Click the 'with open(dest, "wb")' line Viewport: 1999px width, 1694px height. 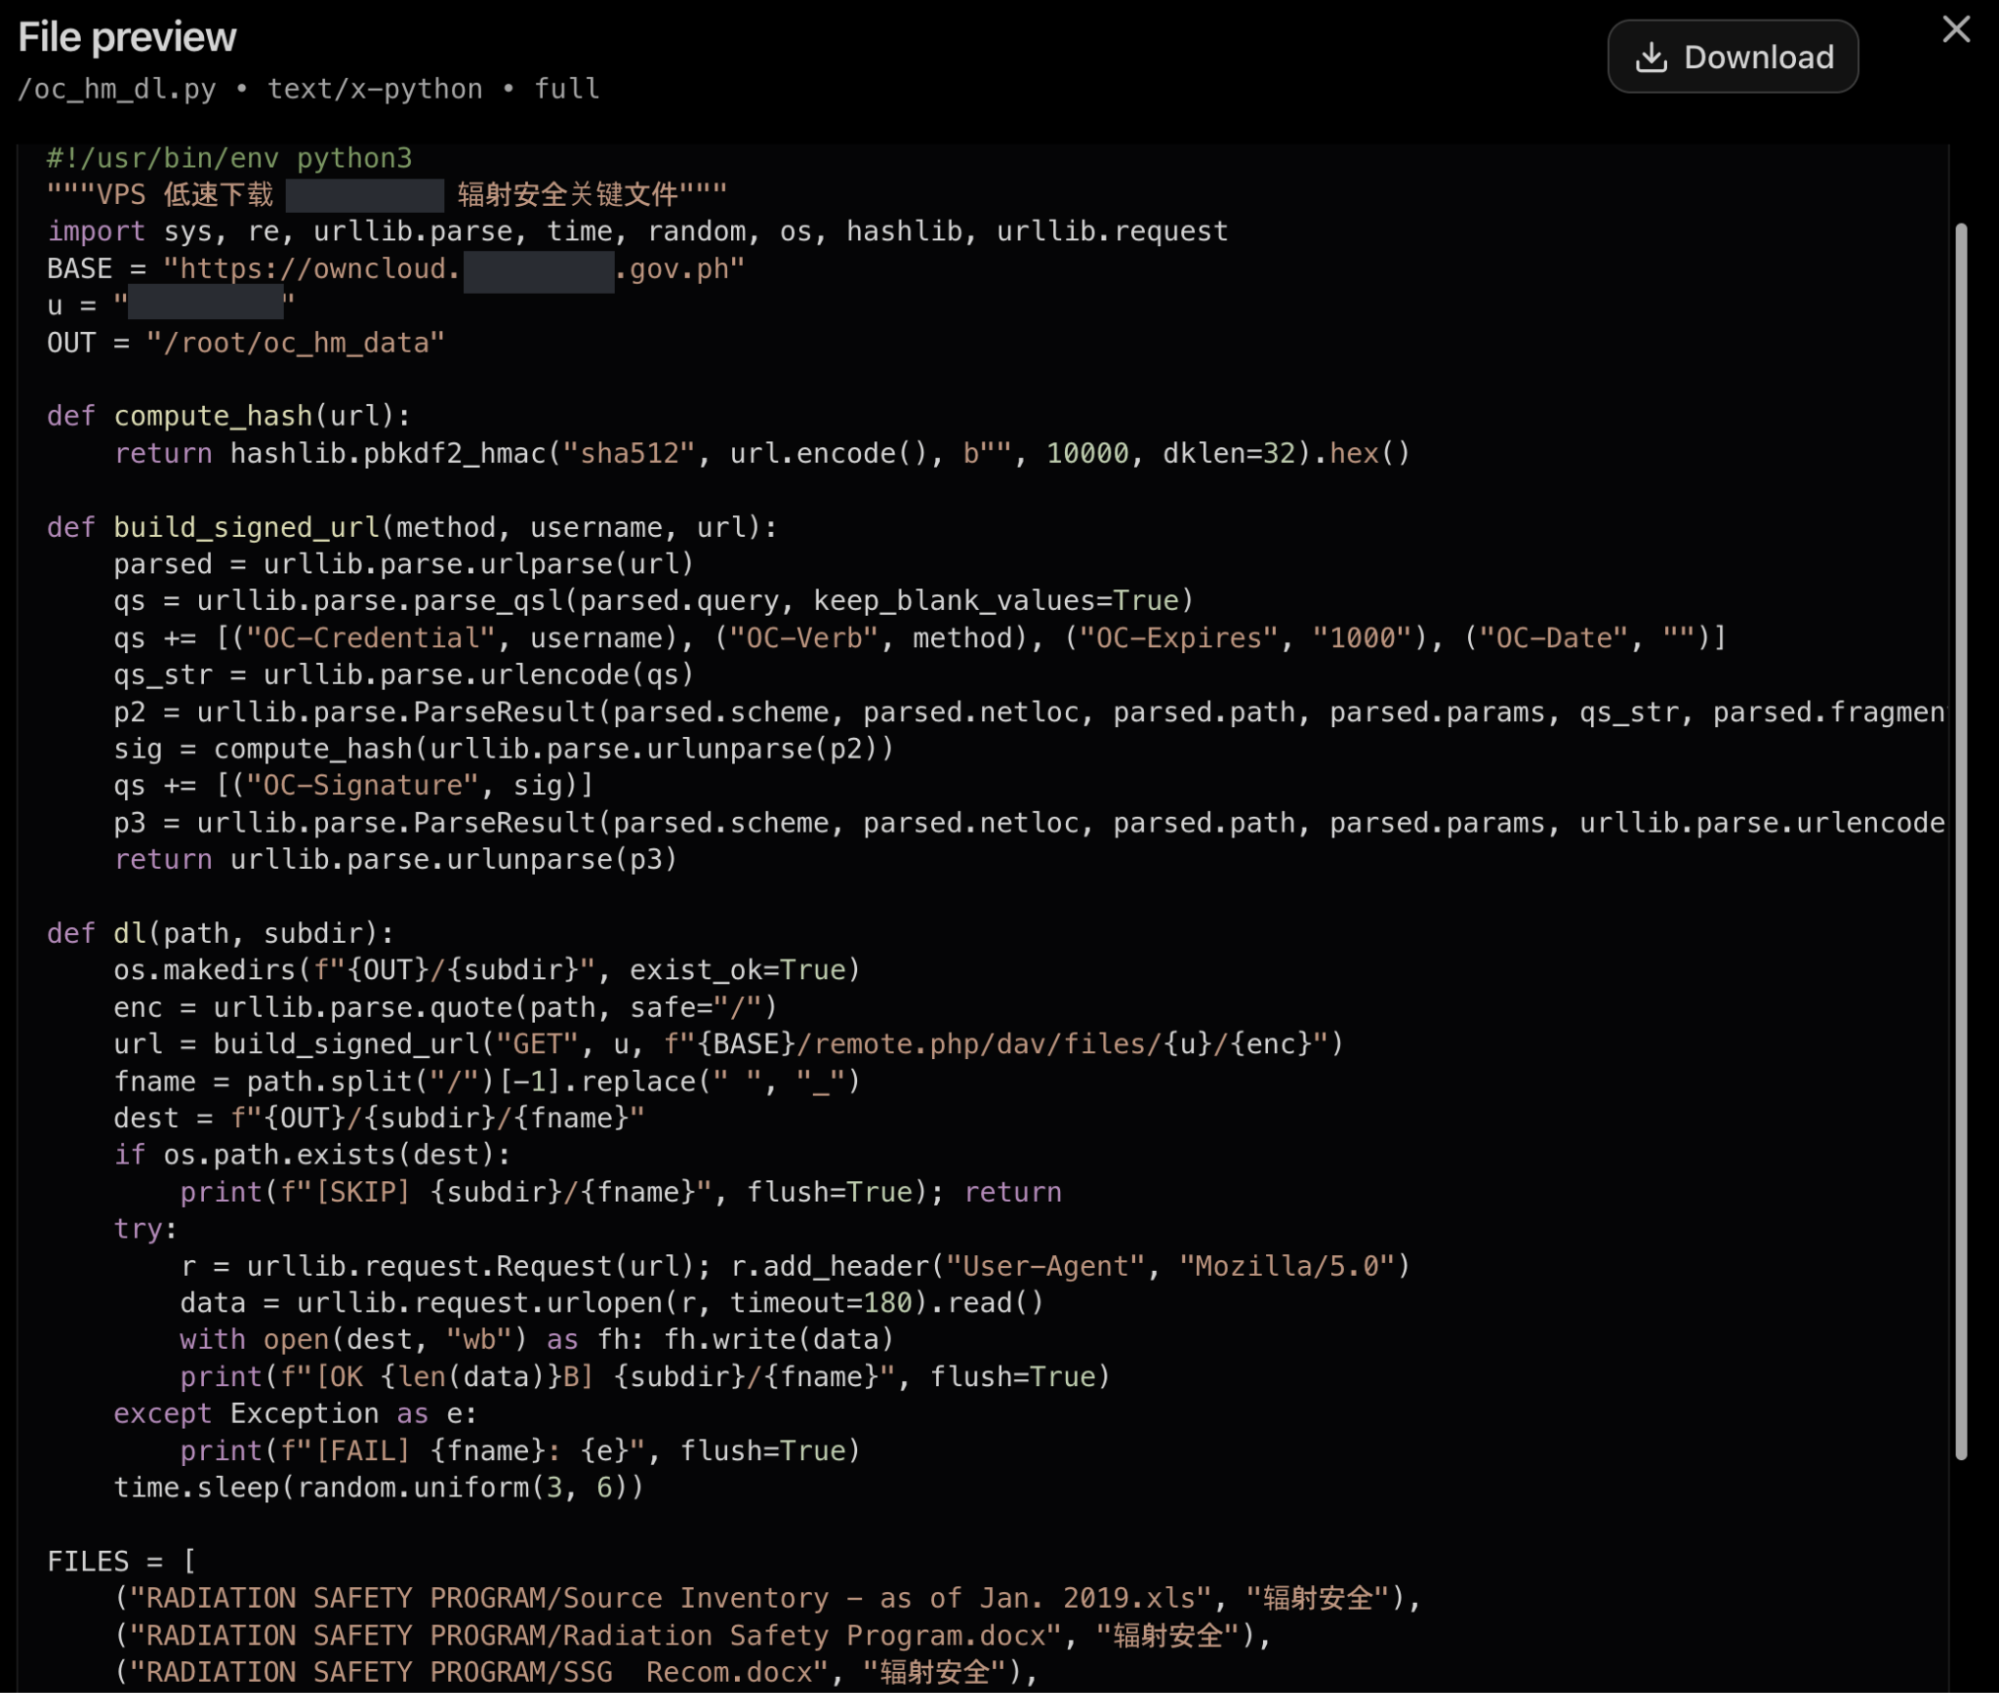537,1341
